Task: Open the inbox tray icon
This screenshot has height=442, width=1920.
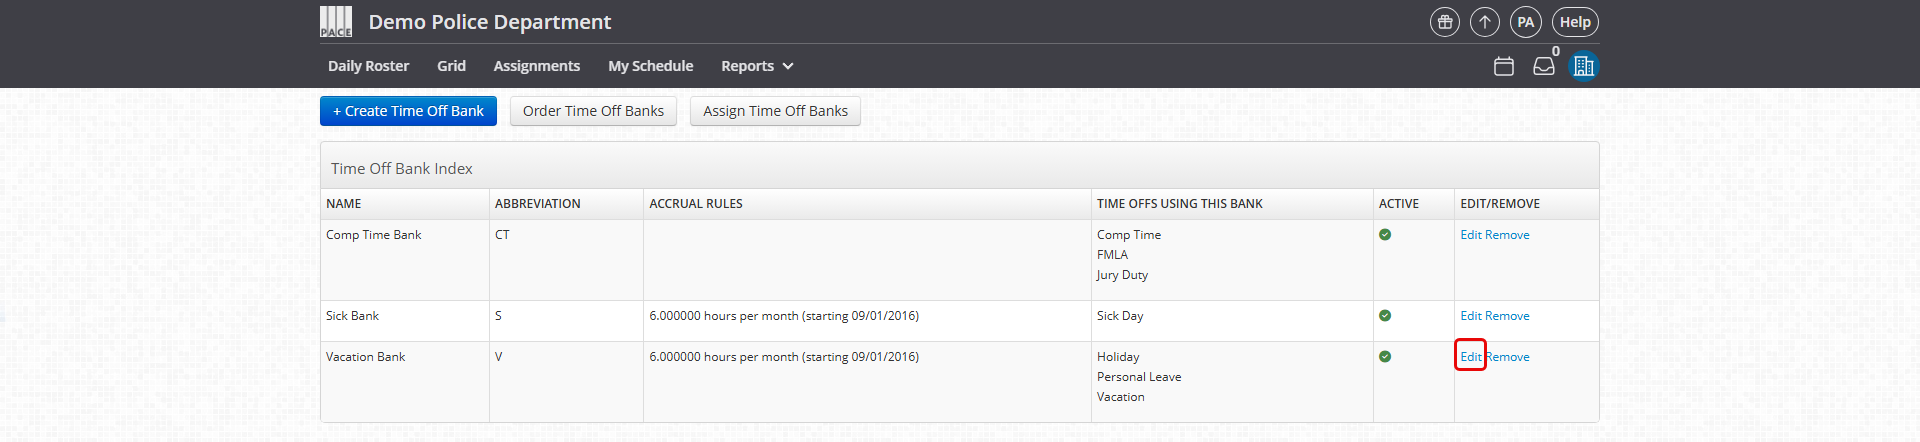Action: click(x=1544, y=66)
